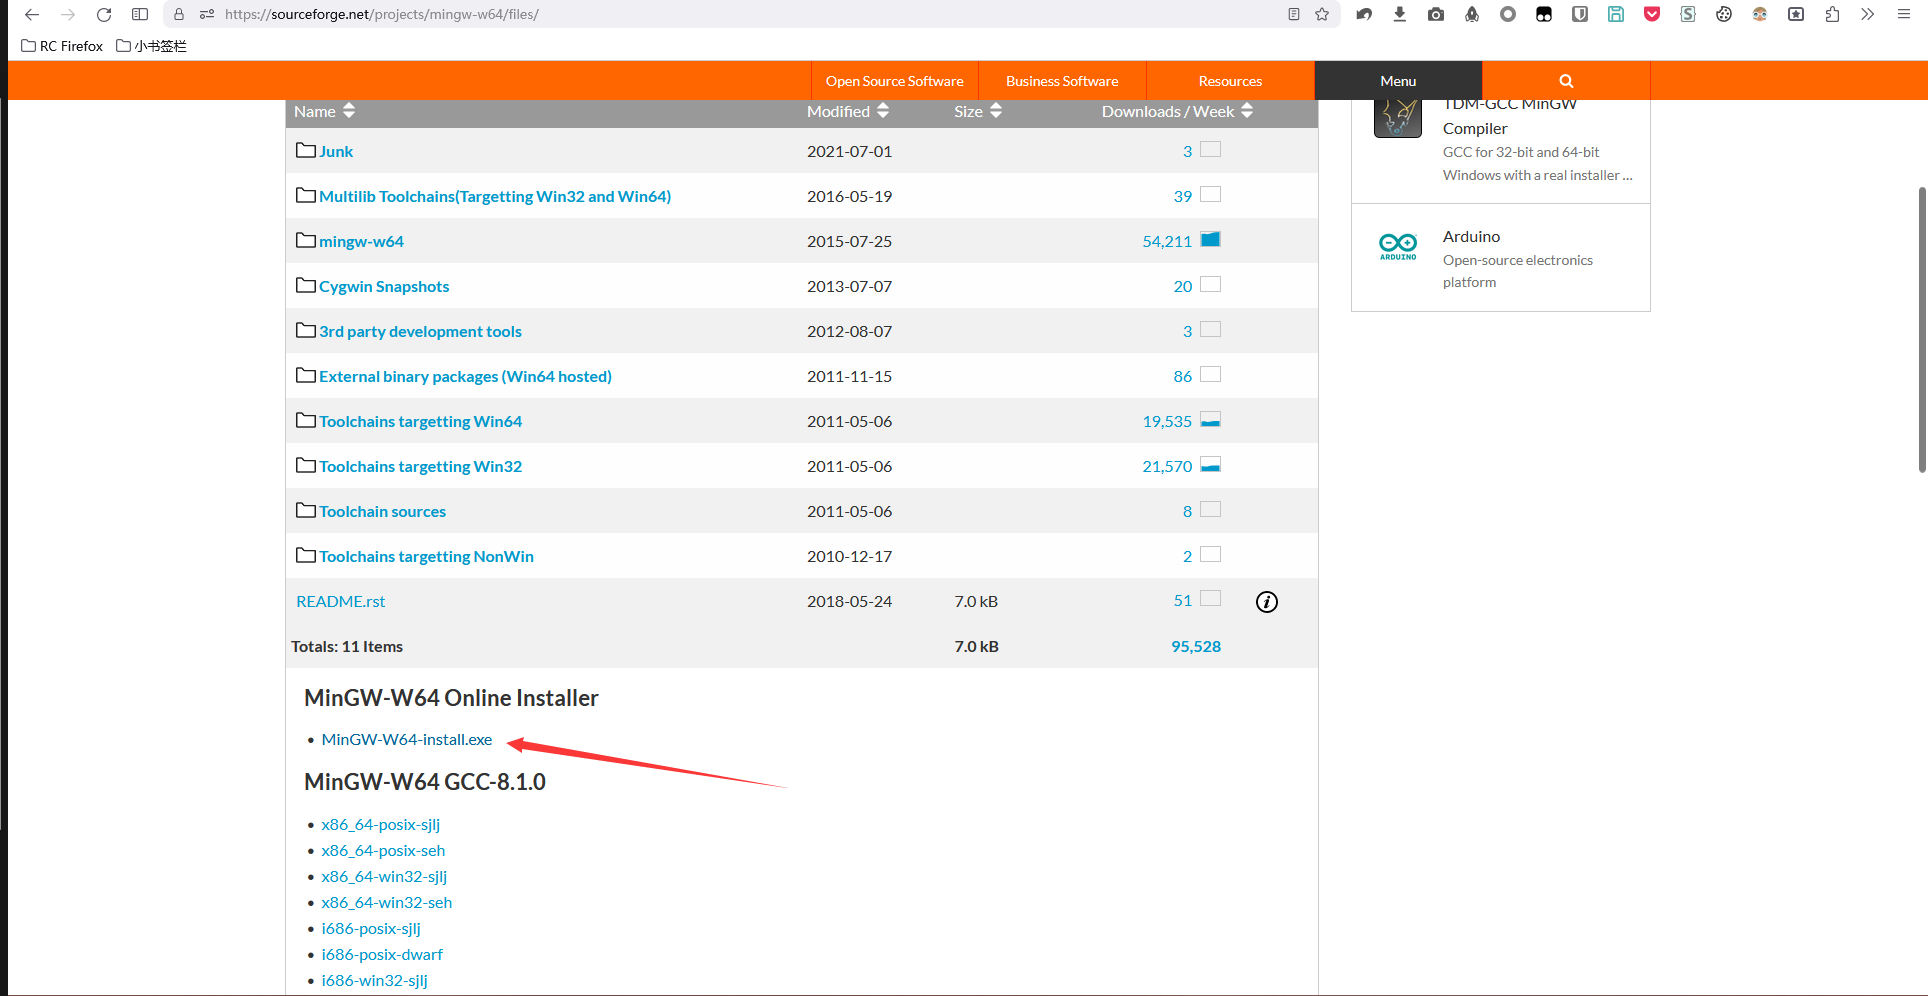The width and height of the screenshot is (1928, 996).
Task: Click the search magnifier in orange header
Action: coord(1566,81)
